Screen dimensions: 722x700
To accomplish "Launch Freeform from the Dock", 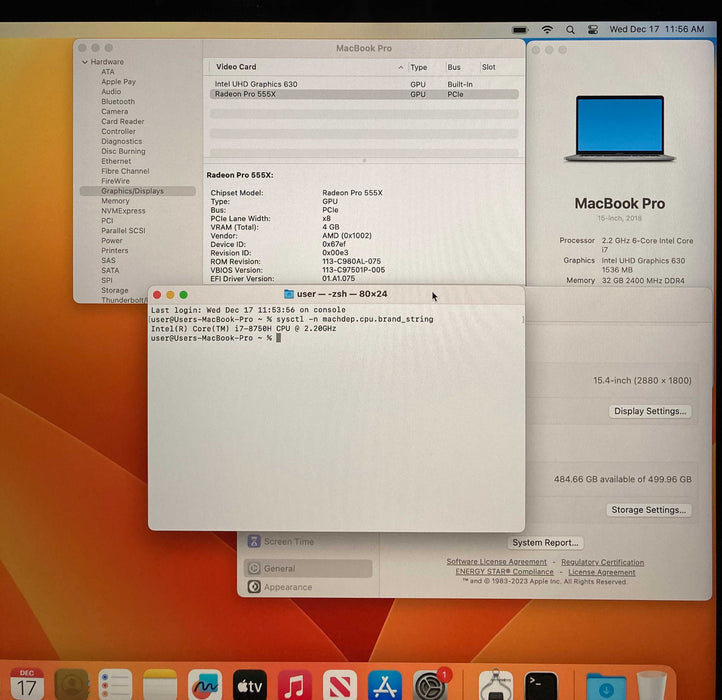I will click(x=205, y=685).
